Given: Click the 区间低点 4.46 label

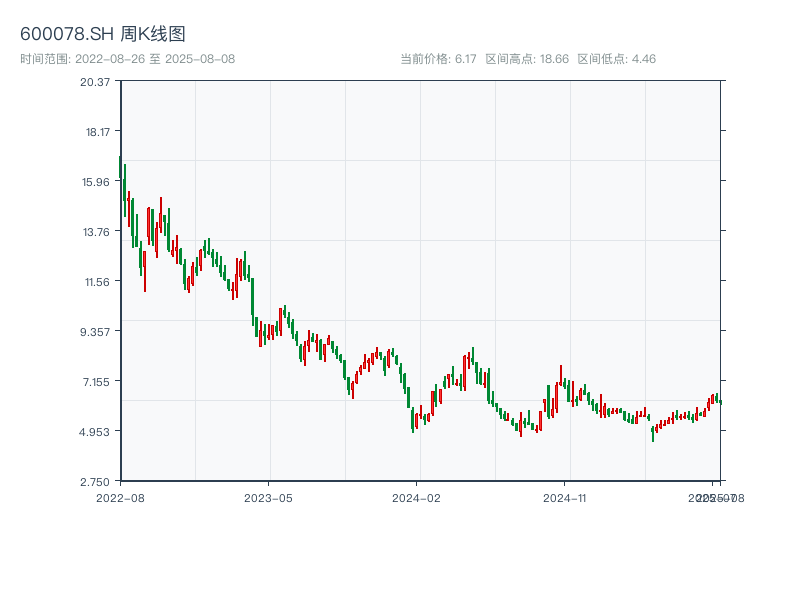Looking at the screenshot, I should [x=616, y=59].
